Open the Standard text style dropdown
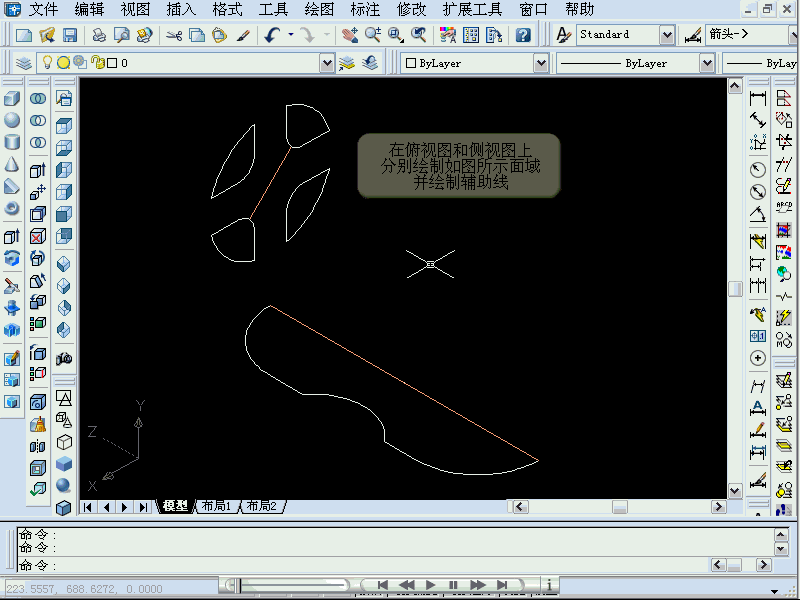 tap(667, 35)
